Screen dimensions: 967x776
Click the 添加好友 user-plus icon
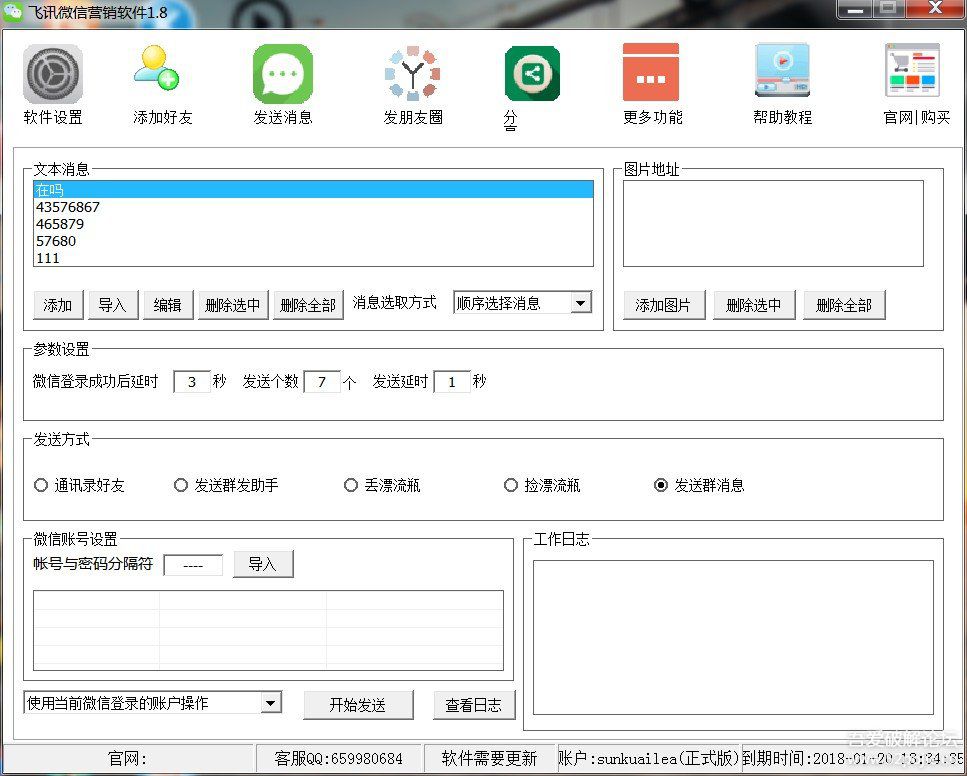coord(157,68)
